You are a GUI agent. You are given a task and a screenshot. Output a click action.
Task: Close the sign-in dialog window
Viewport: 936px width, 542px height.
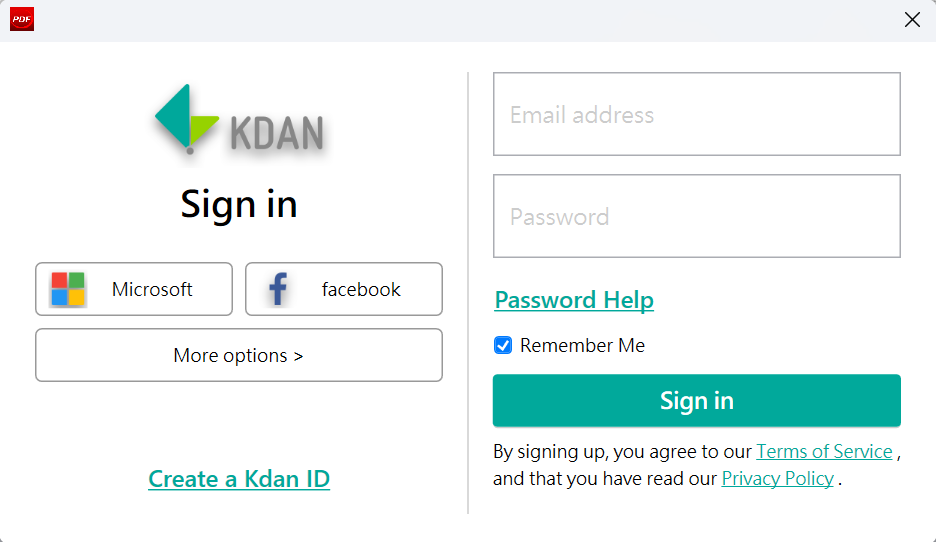[912, 20]
